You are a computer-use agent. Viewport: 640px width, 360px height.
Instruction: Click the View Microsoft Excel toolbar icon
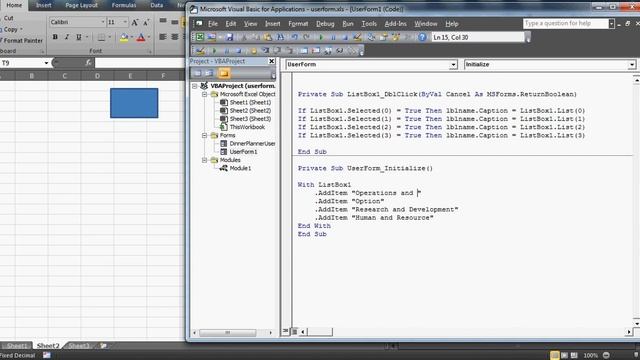click(x=200, y=37)
